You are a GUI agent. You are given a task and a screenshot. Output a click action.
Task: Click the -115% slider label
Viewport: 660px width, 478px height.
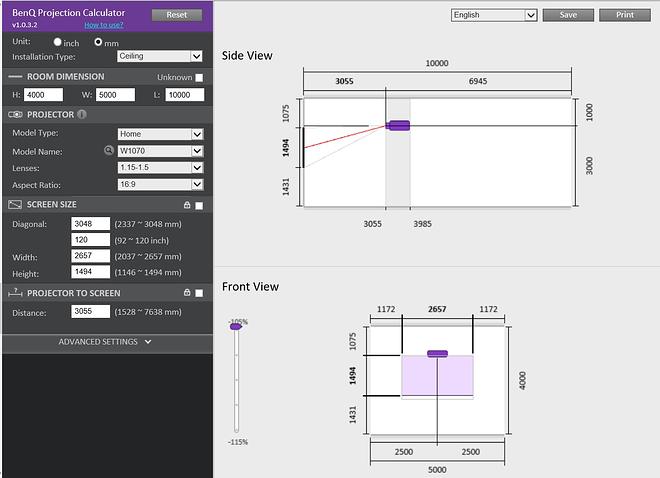click(x=238, y=442)
